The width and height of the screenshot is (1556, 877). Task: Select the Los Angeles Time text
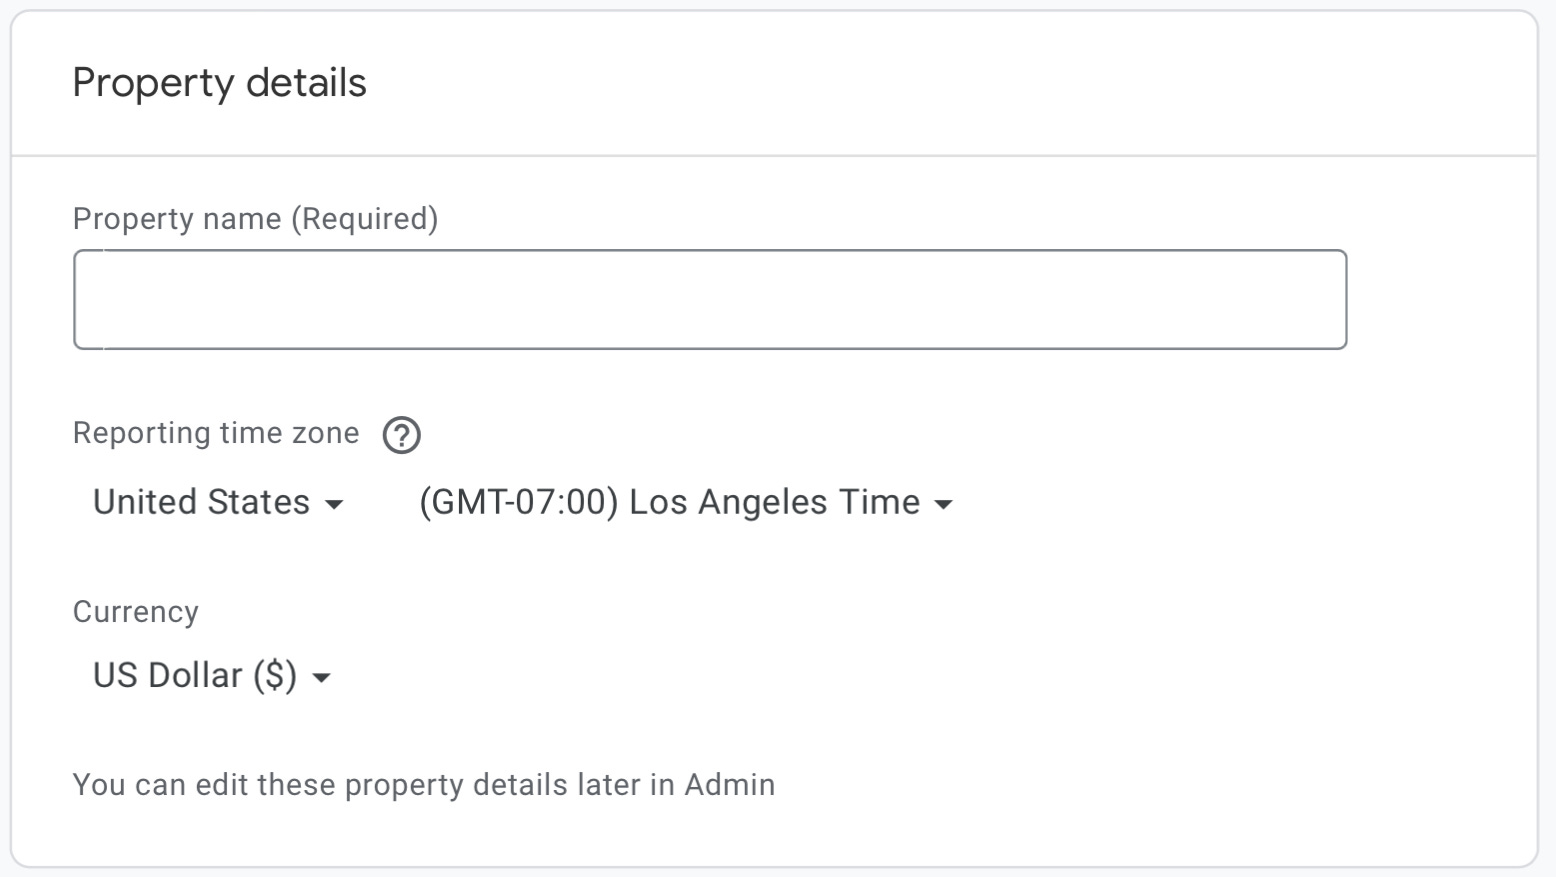pyautogui.click(x=775, y=502)
